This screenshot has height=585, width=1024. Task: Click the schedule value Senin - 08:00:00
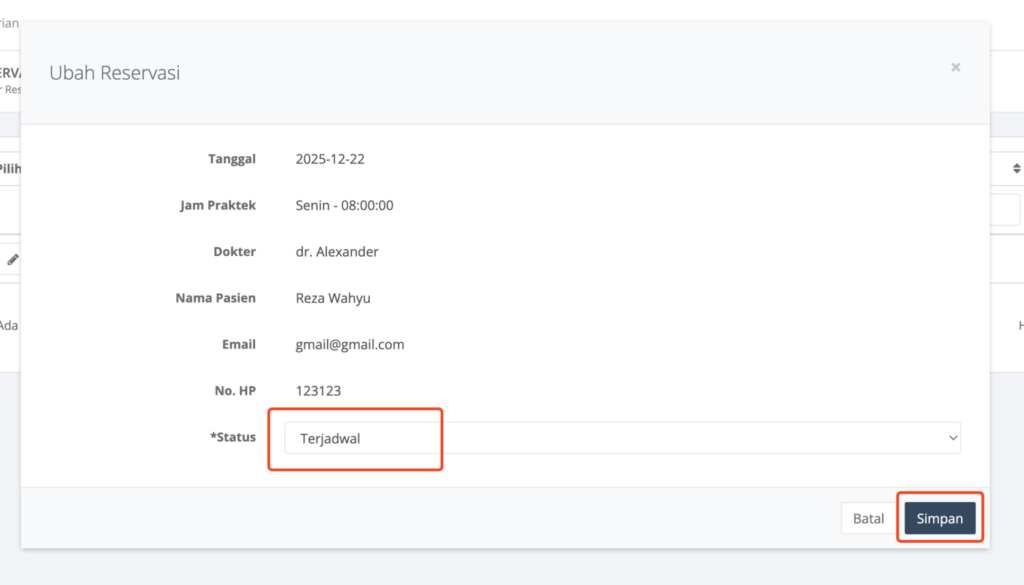coord(344,205)
